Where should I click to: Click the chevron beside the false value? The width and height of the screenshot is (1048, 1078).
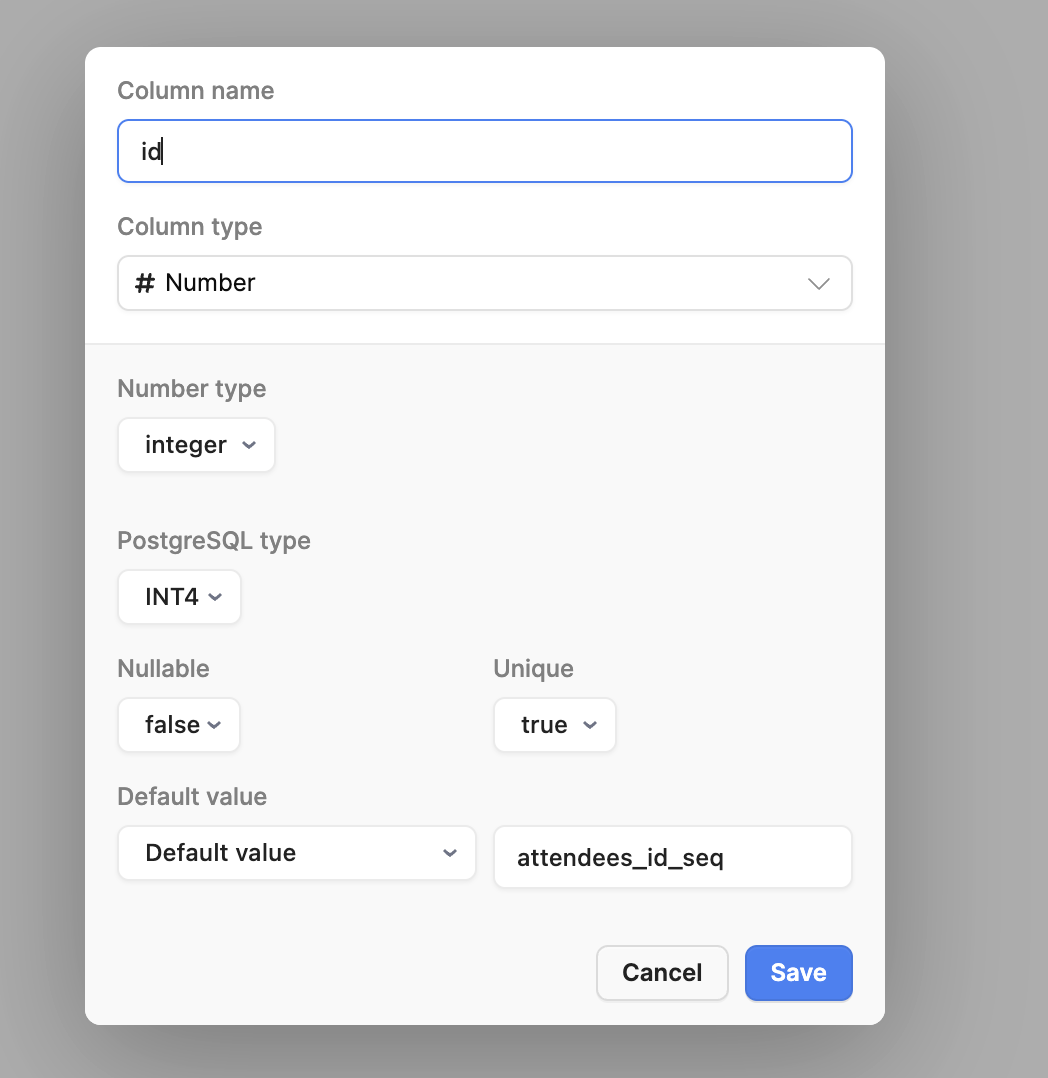point(215,725)
